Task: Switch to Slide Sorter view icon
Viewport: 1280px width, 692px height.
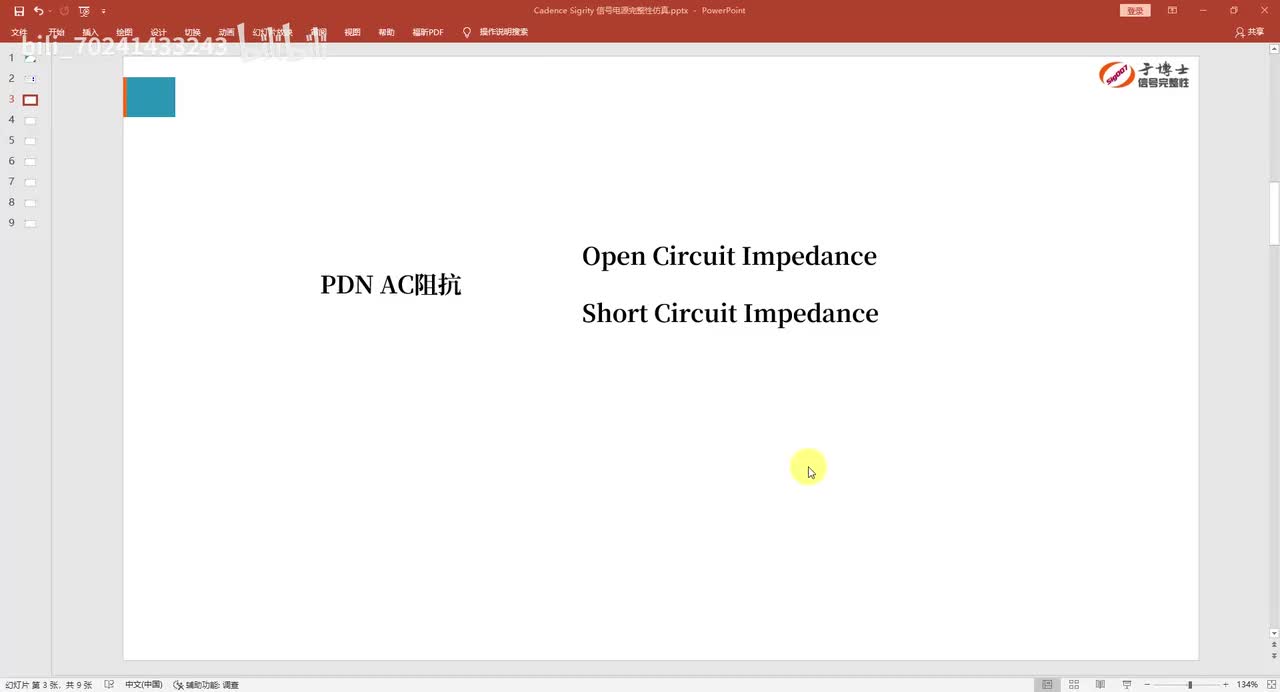Action: (x=1074, y=685)
